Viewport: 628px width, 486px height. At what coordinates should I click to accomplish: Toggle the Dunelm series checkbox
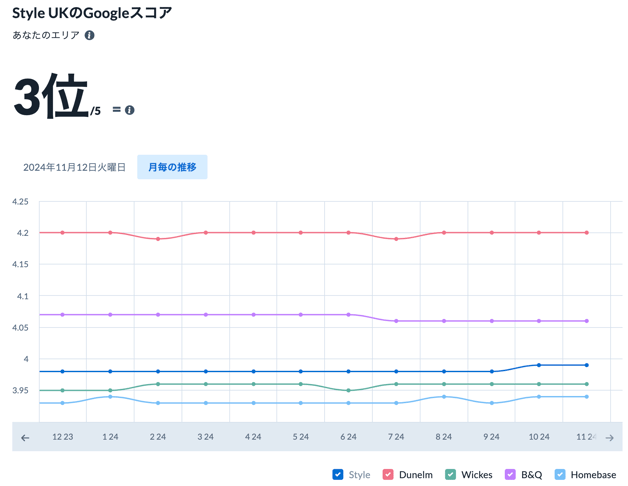tap(388, 474)
